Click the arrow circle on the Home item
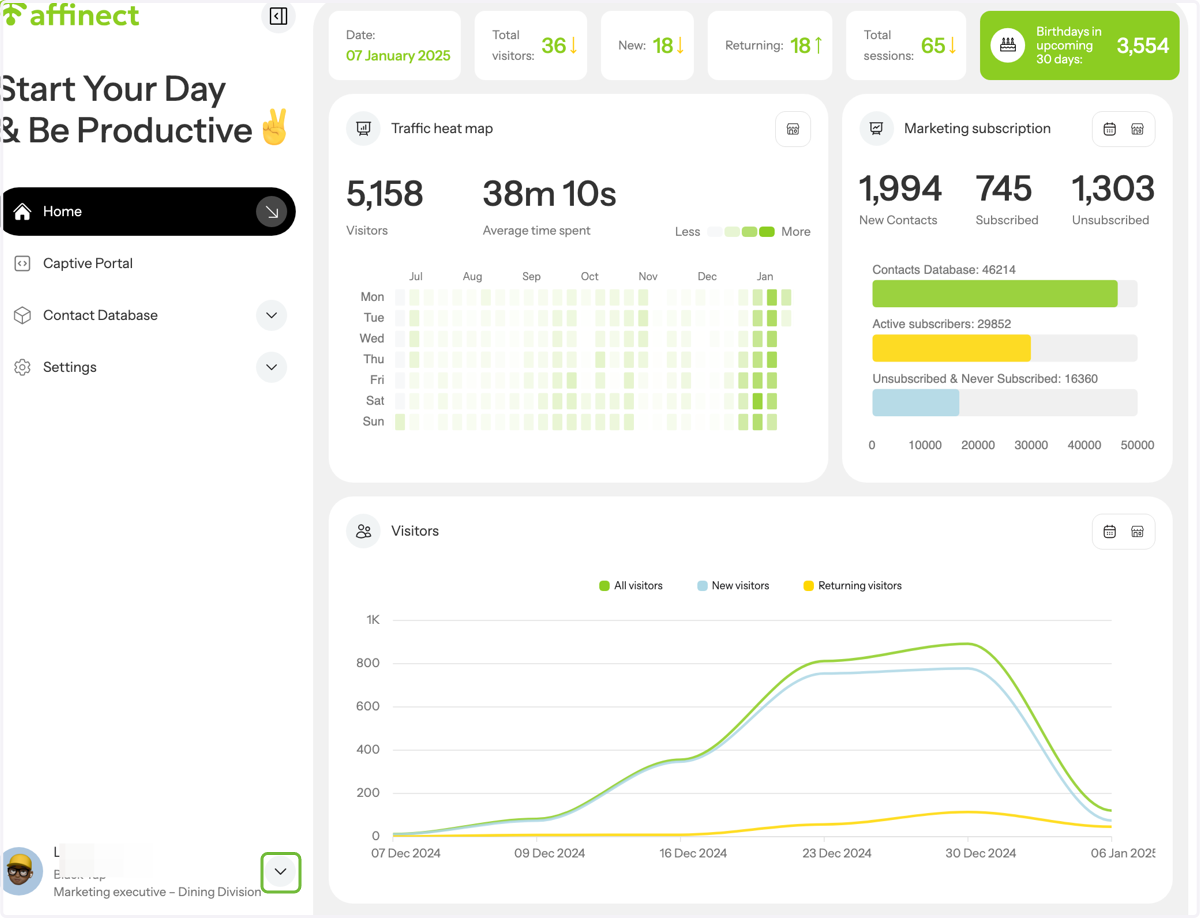The height and width of the screenshot is (918, 1200). (271, 212)
